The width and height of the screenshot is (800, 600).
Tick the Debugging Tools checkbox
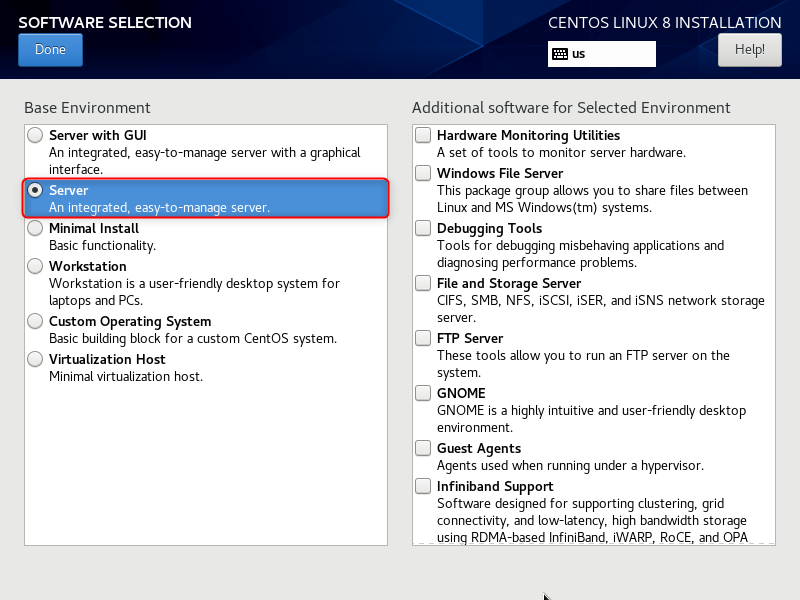[423, 228]
